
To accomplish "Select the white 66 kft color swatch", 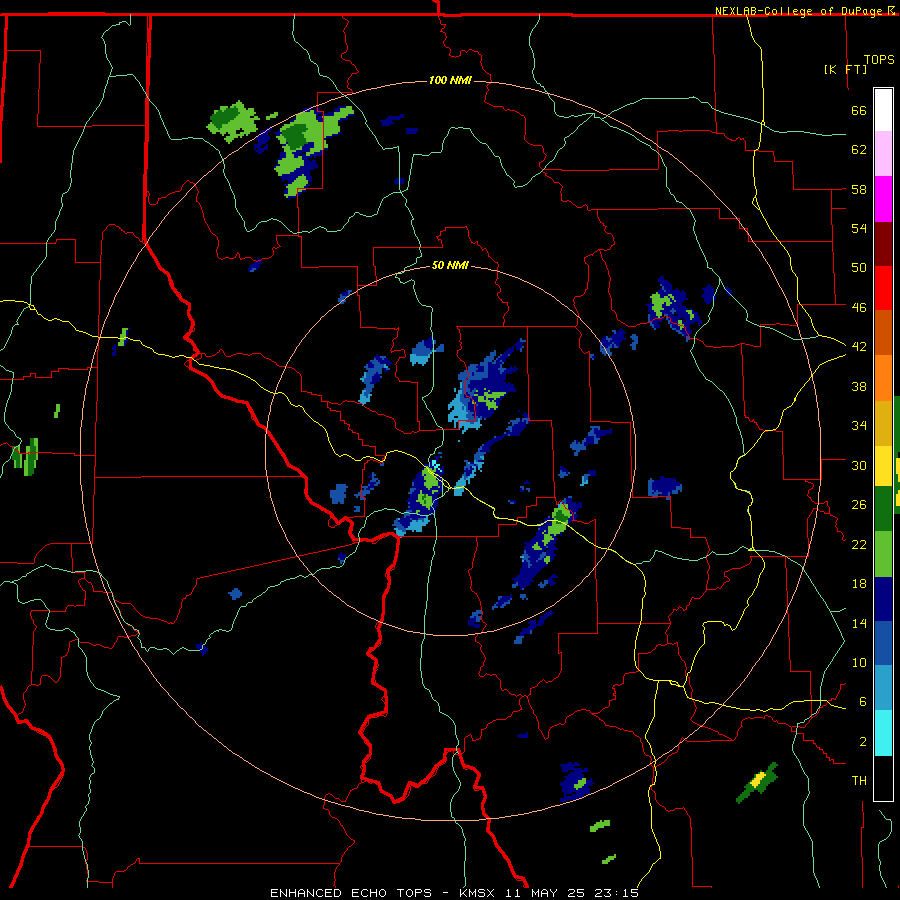I will click(x=883, y=110).
